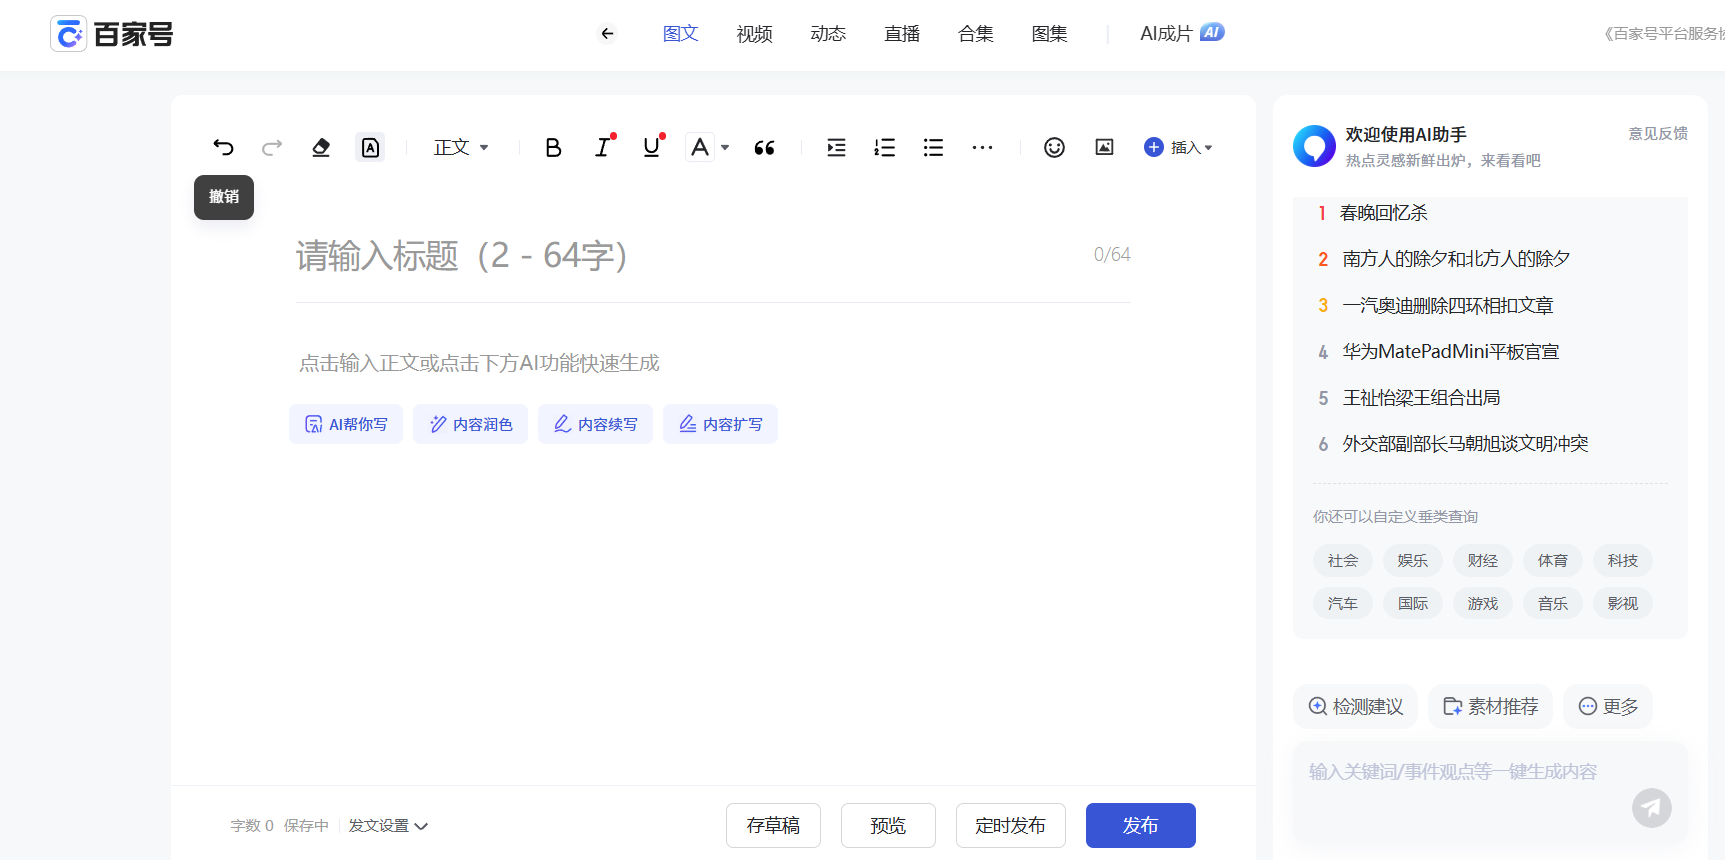Expand the 发文设置 settings
The height and width of the screenshot is (860, 1725).
(388, 826)
